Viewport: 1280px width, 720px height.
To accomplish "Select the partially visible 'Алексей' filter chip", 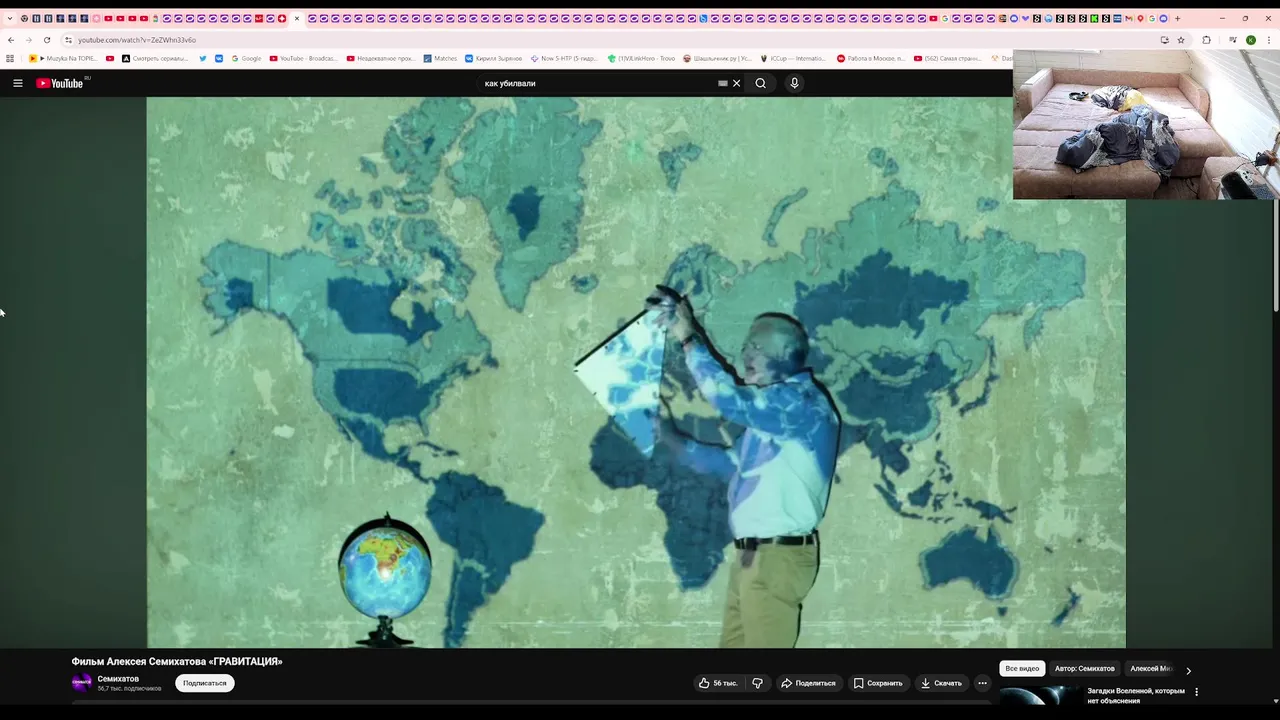I will pos(1150,668).
